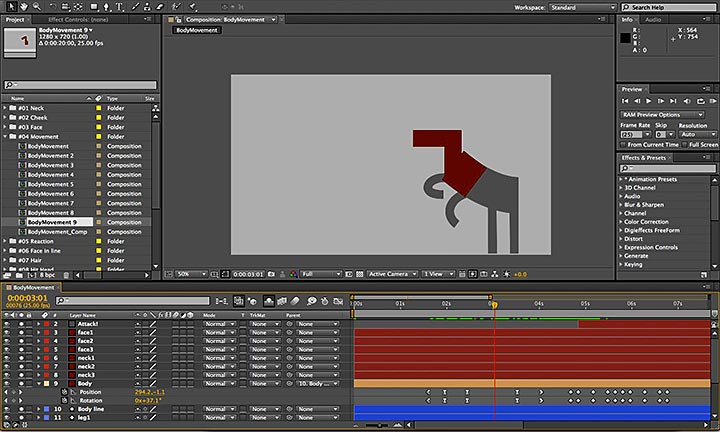The width and height of the screenshot is (720, 432).
Task: Hide the face1 layer eye icon
Action: [x=6, y=332]
